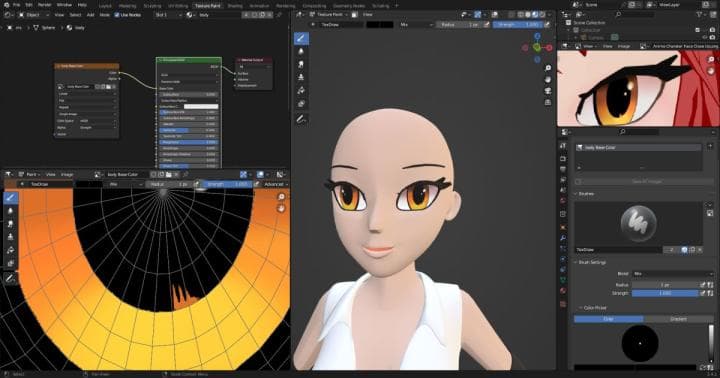Click the Gradient button in Color Picker
The image size is (720, 378).
coord(678,319)
